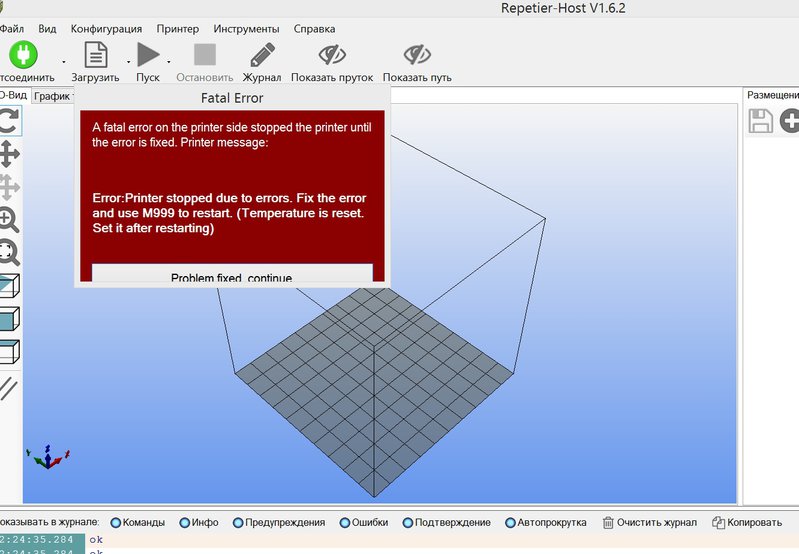The width and height of the screenshot is (799, 554).
Task: Toggle Показать путь travel path visibility
Action: pos(417,54)
